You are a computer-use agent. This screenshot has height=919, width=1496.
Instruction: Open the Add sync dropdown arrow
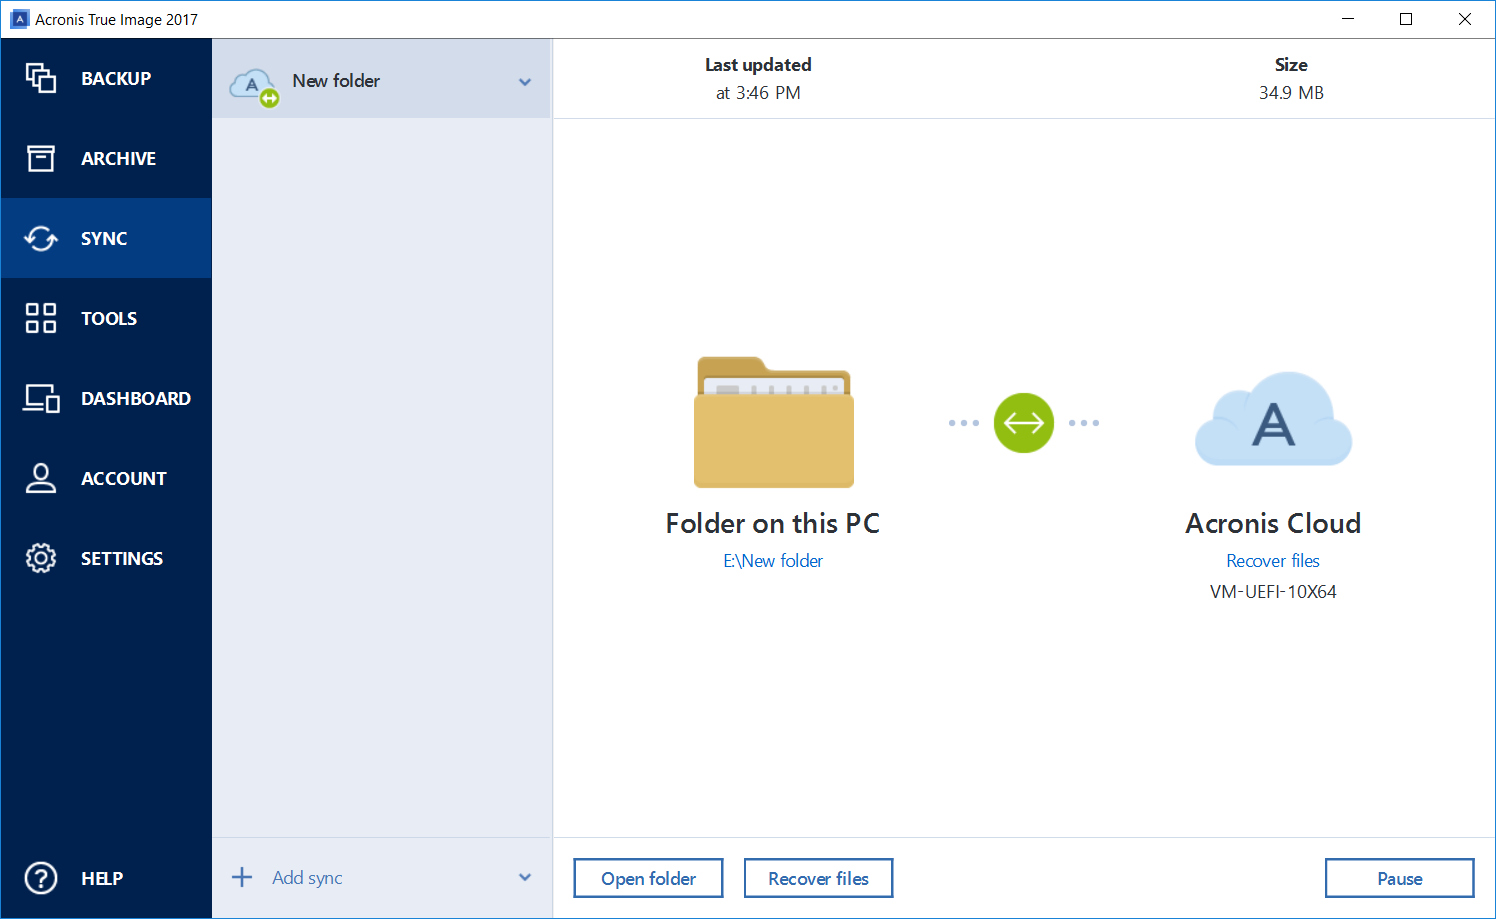point(525,877)
